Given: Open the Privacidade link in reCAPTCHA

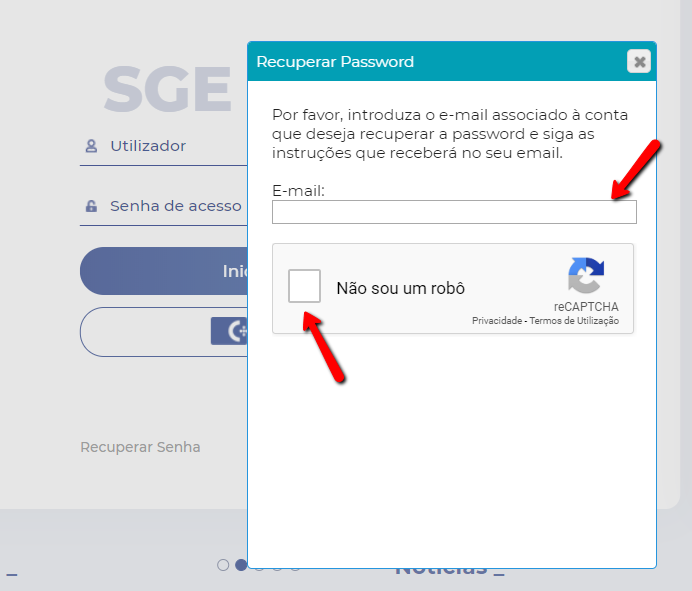Looking at the screenshot, I should (x=497, y=321).
